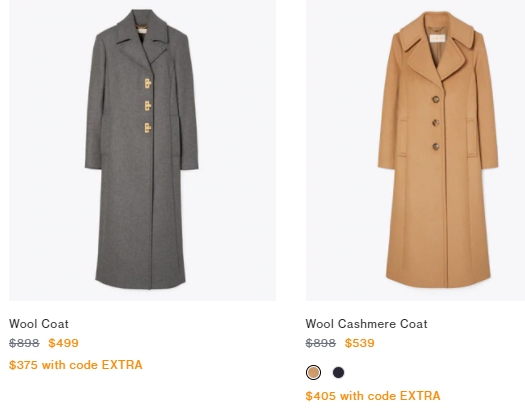
Task: Click the top button on camel coat
Action: coord(436,99)
